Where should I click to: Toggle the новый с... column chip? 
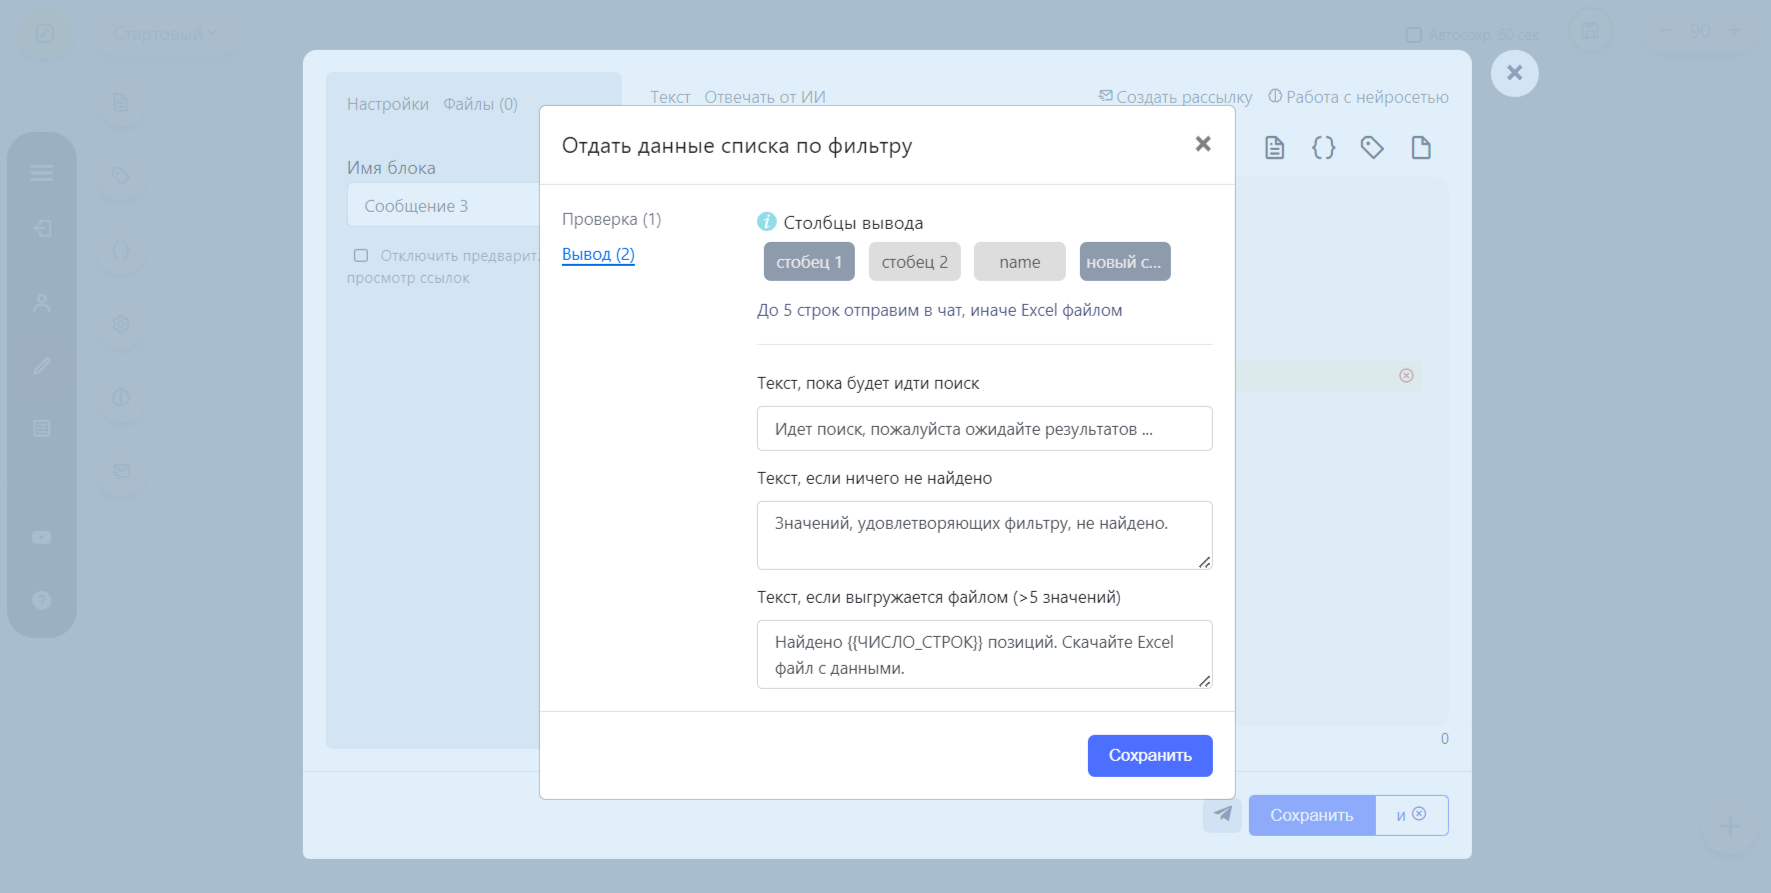[x=1125, y=262]
